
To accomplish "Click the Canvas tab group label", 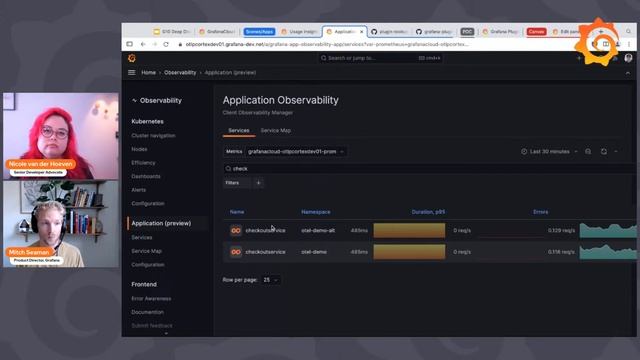I will [x=536, y=31].
